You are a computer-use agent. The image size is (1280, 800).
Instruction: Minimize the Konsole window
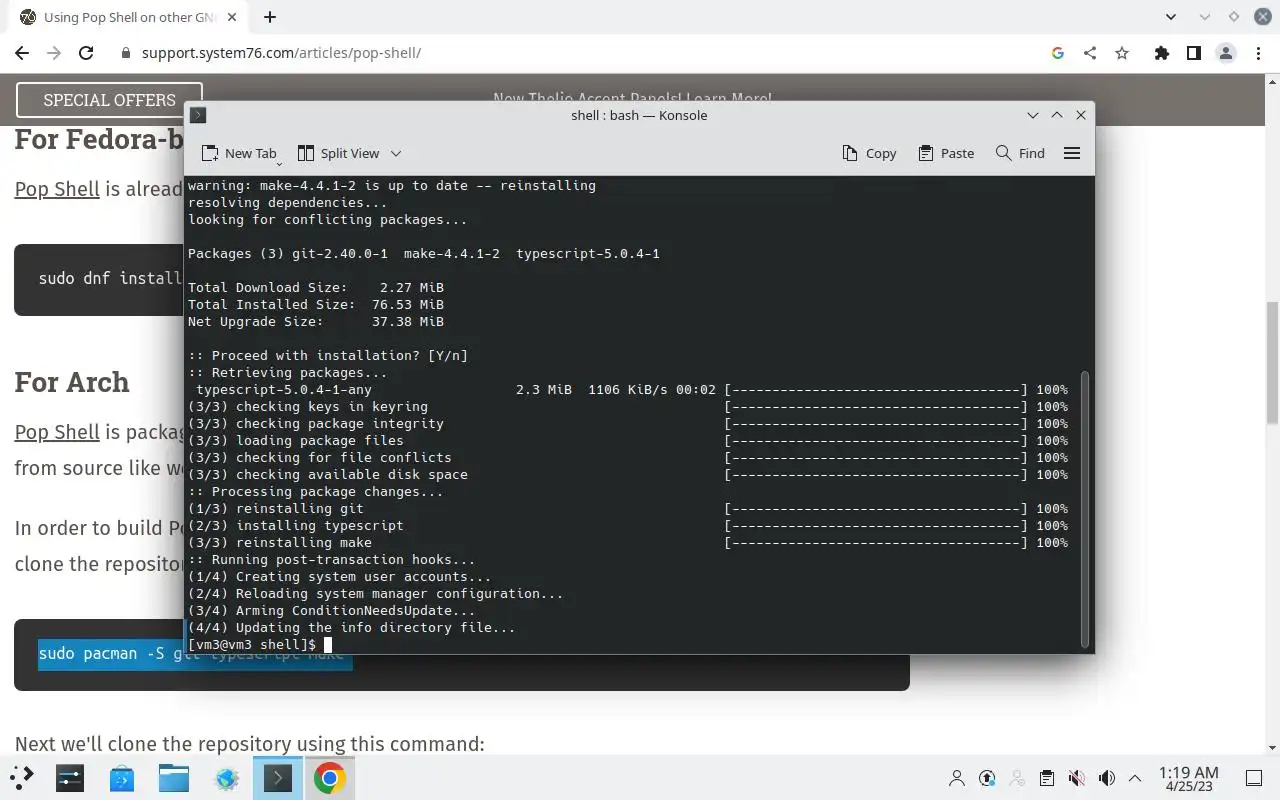coord(1033,115)
